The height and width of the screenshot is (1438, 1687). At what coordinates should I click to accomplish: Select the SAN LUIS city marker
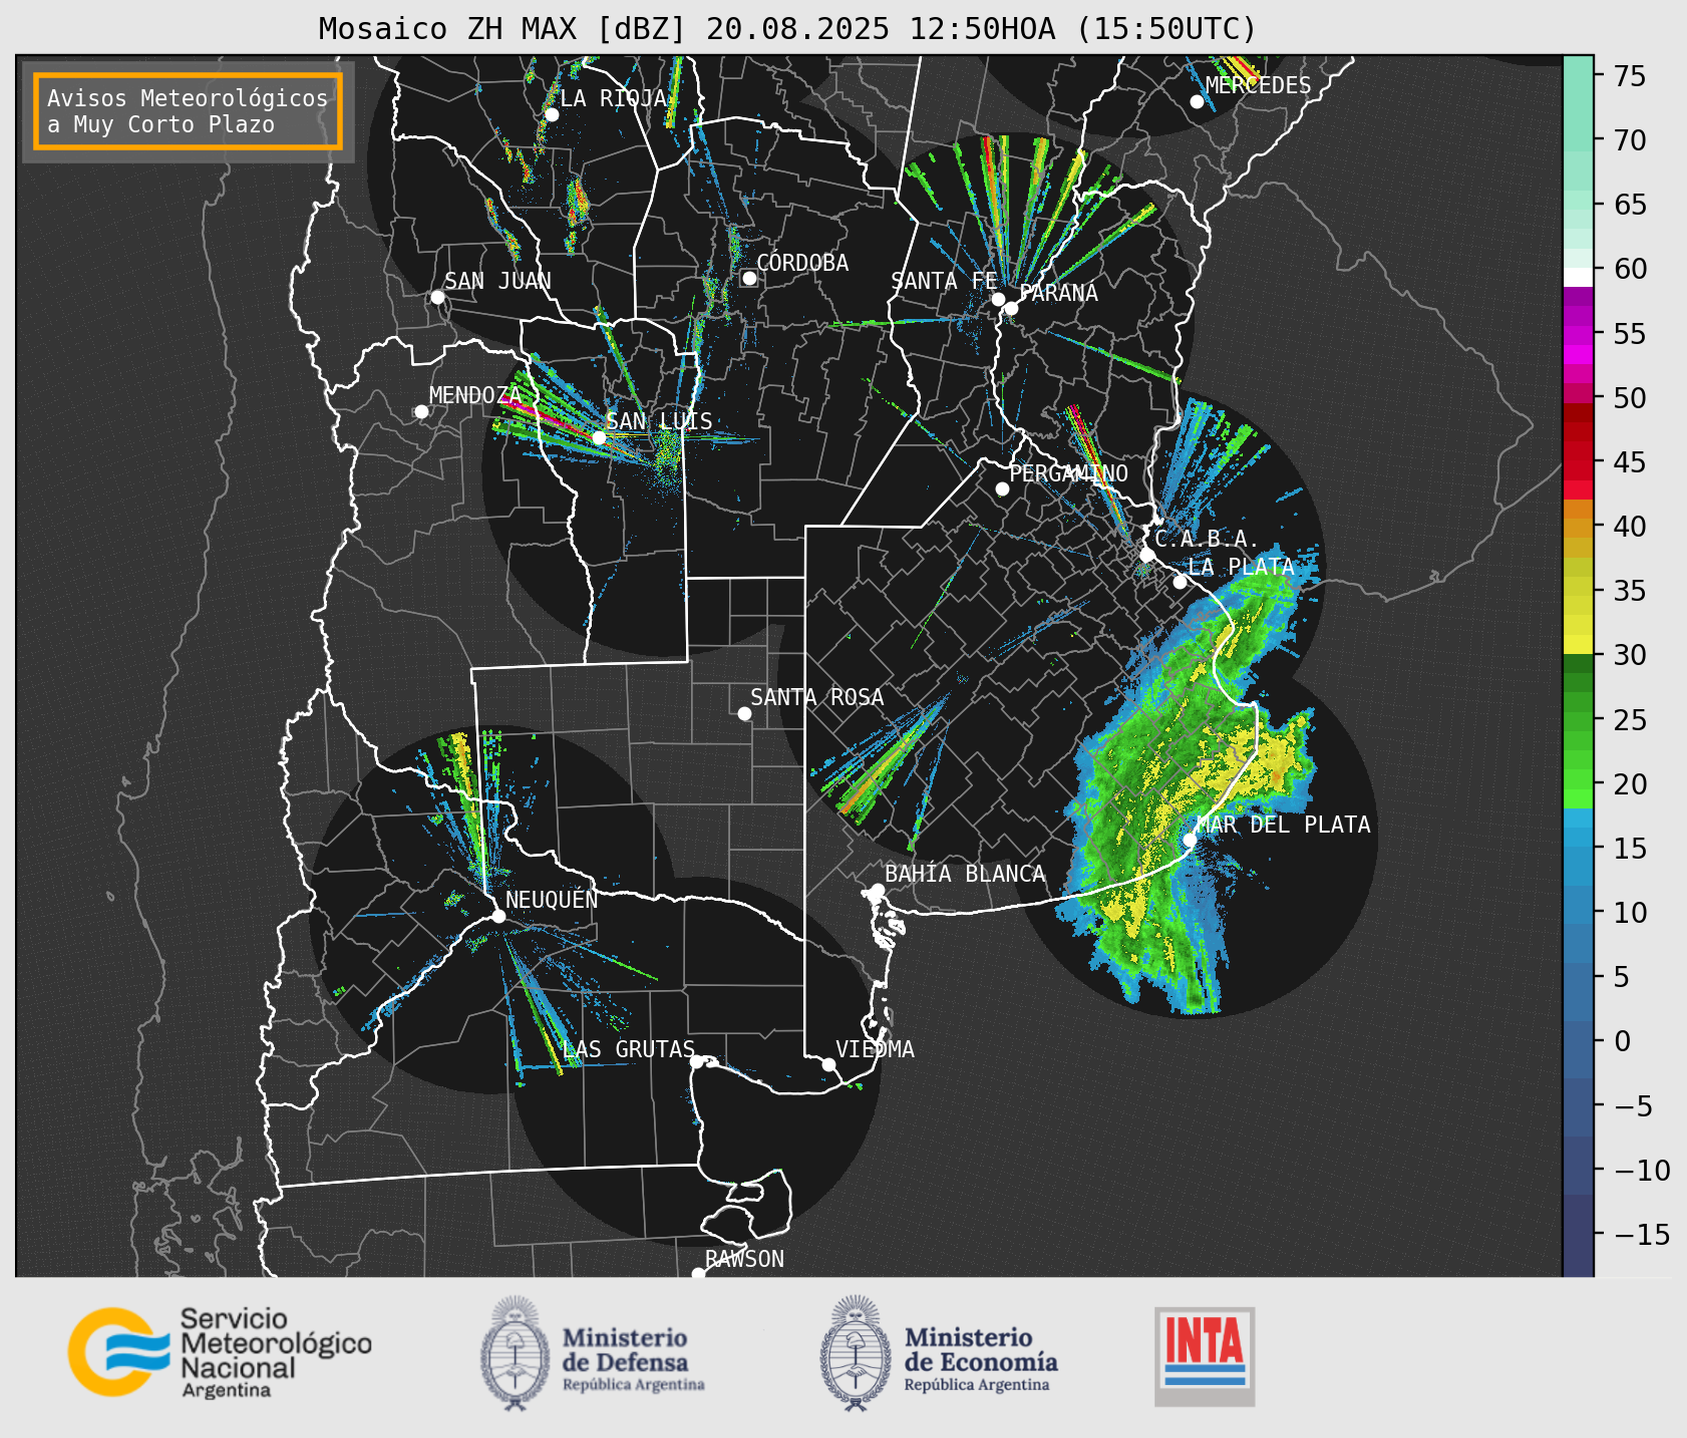[x=599, y=438]
